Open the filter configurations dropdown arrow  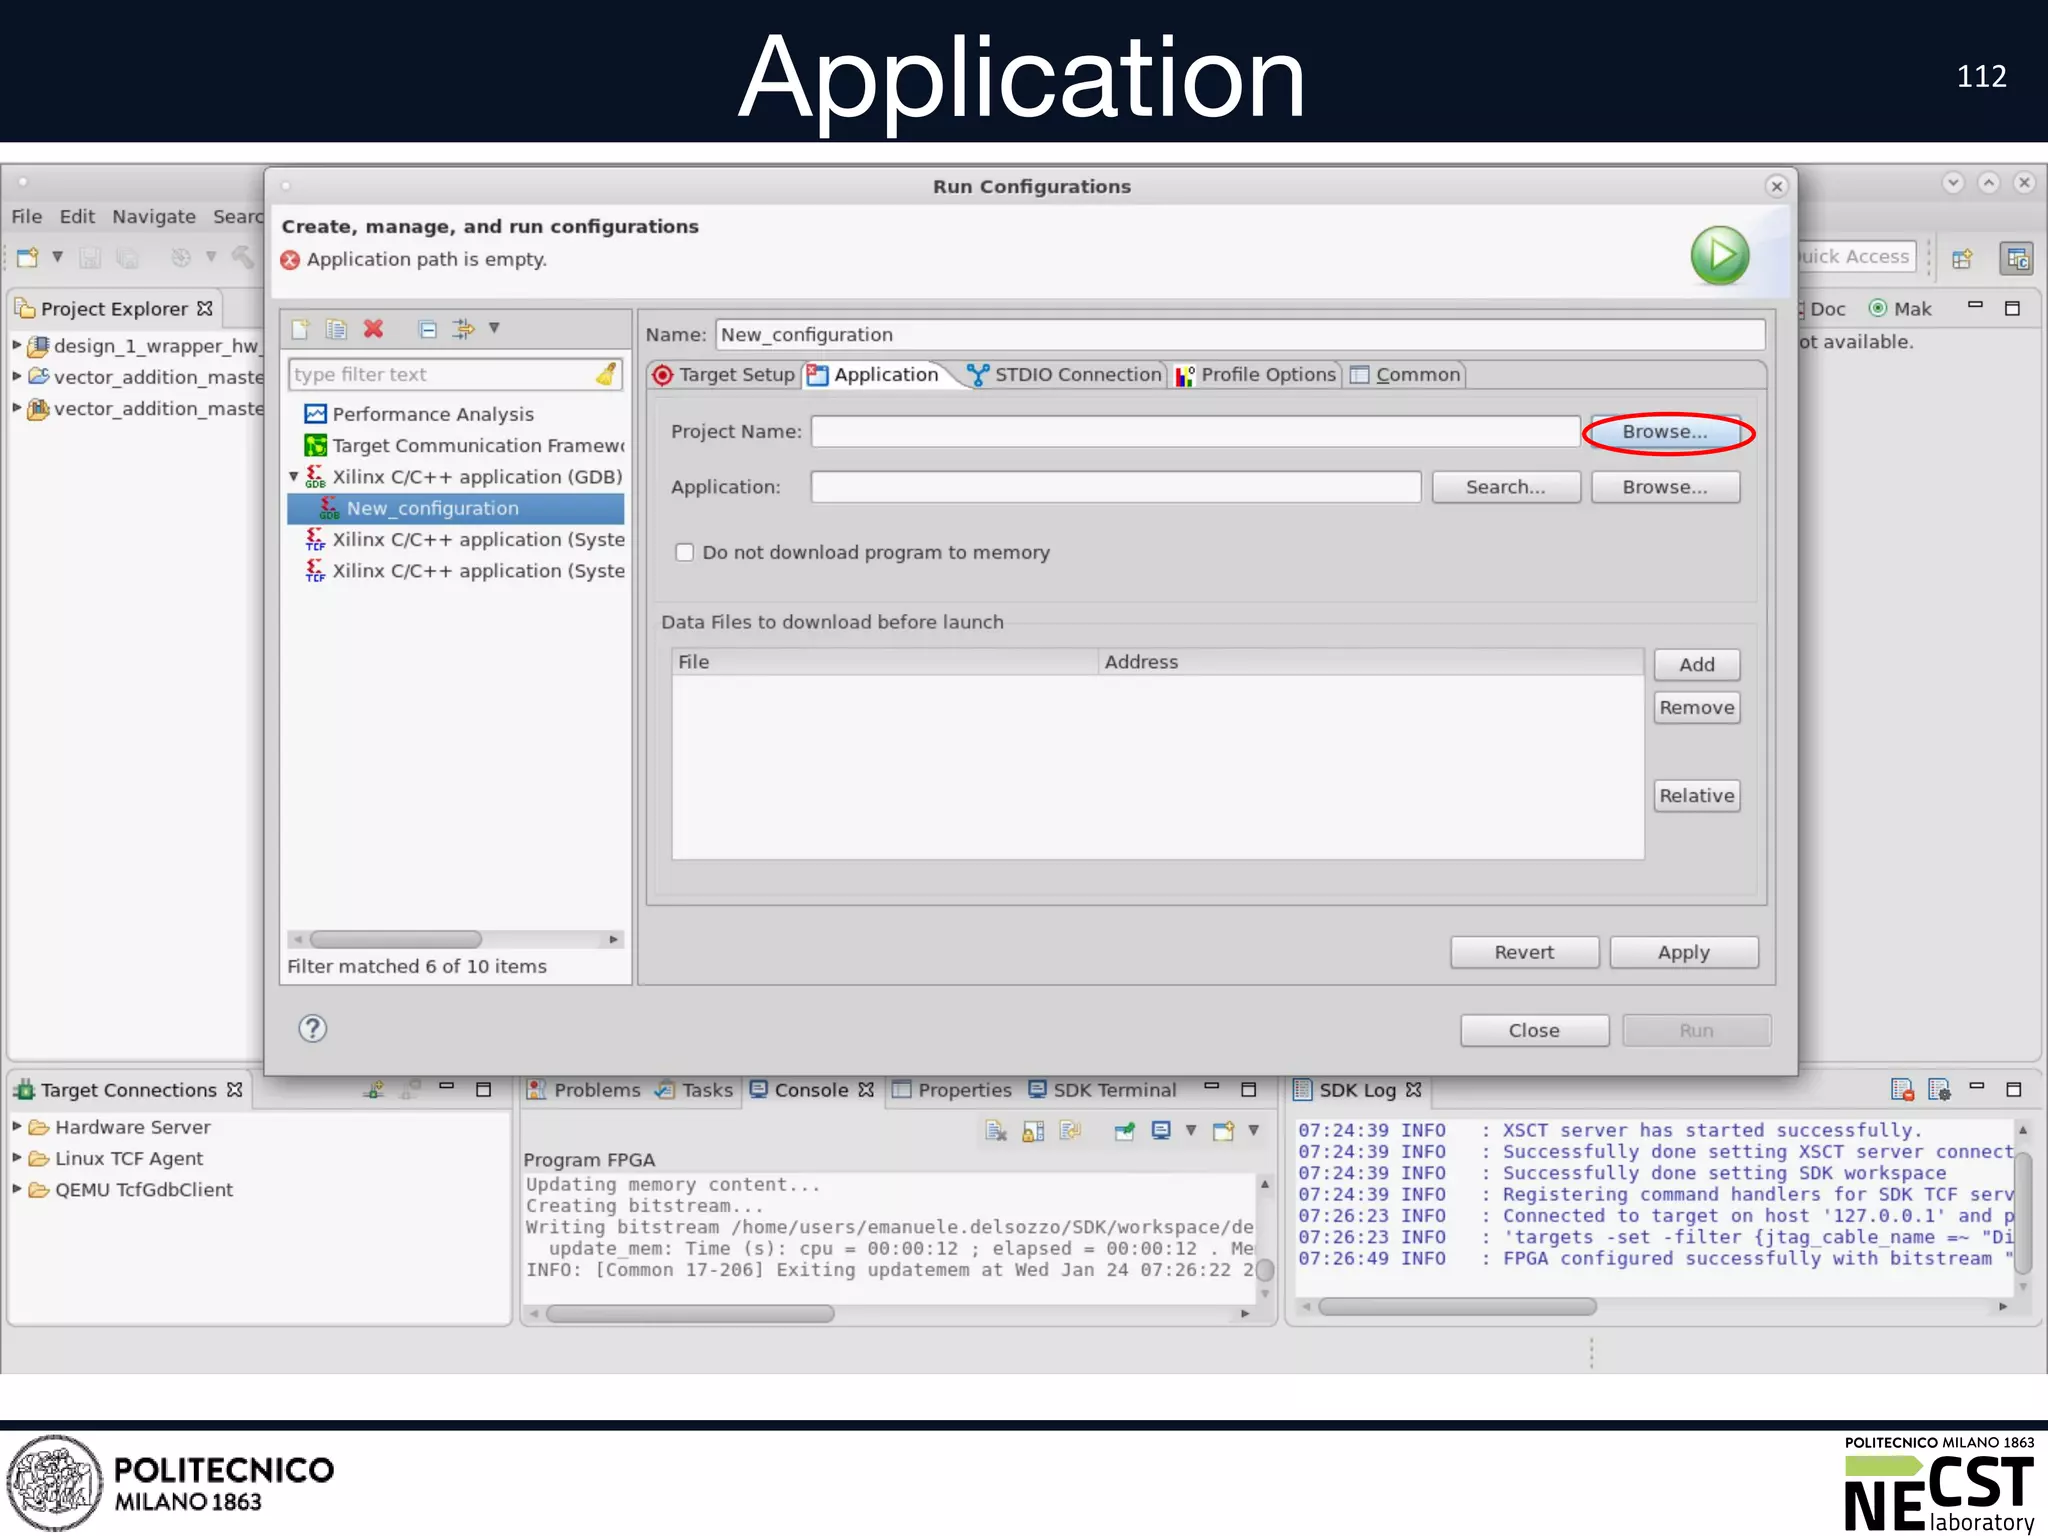click(x=494, y=328)
